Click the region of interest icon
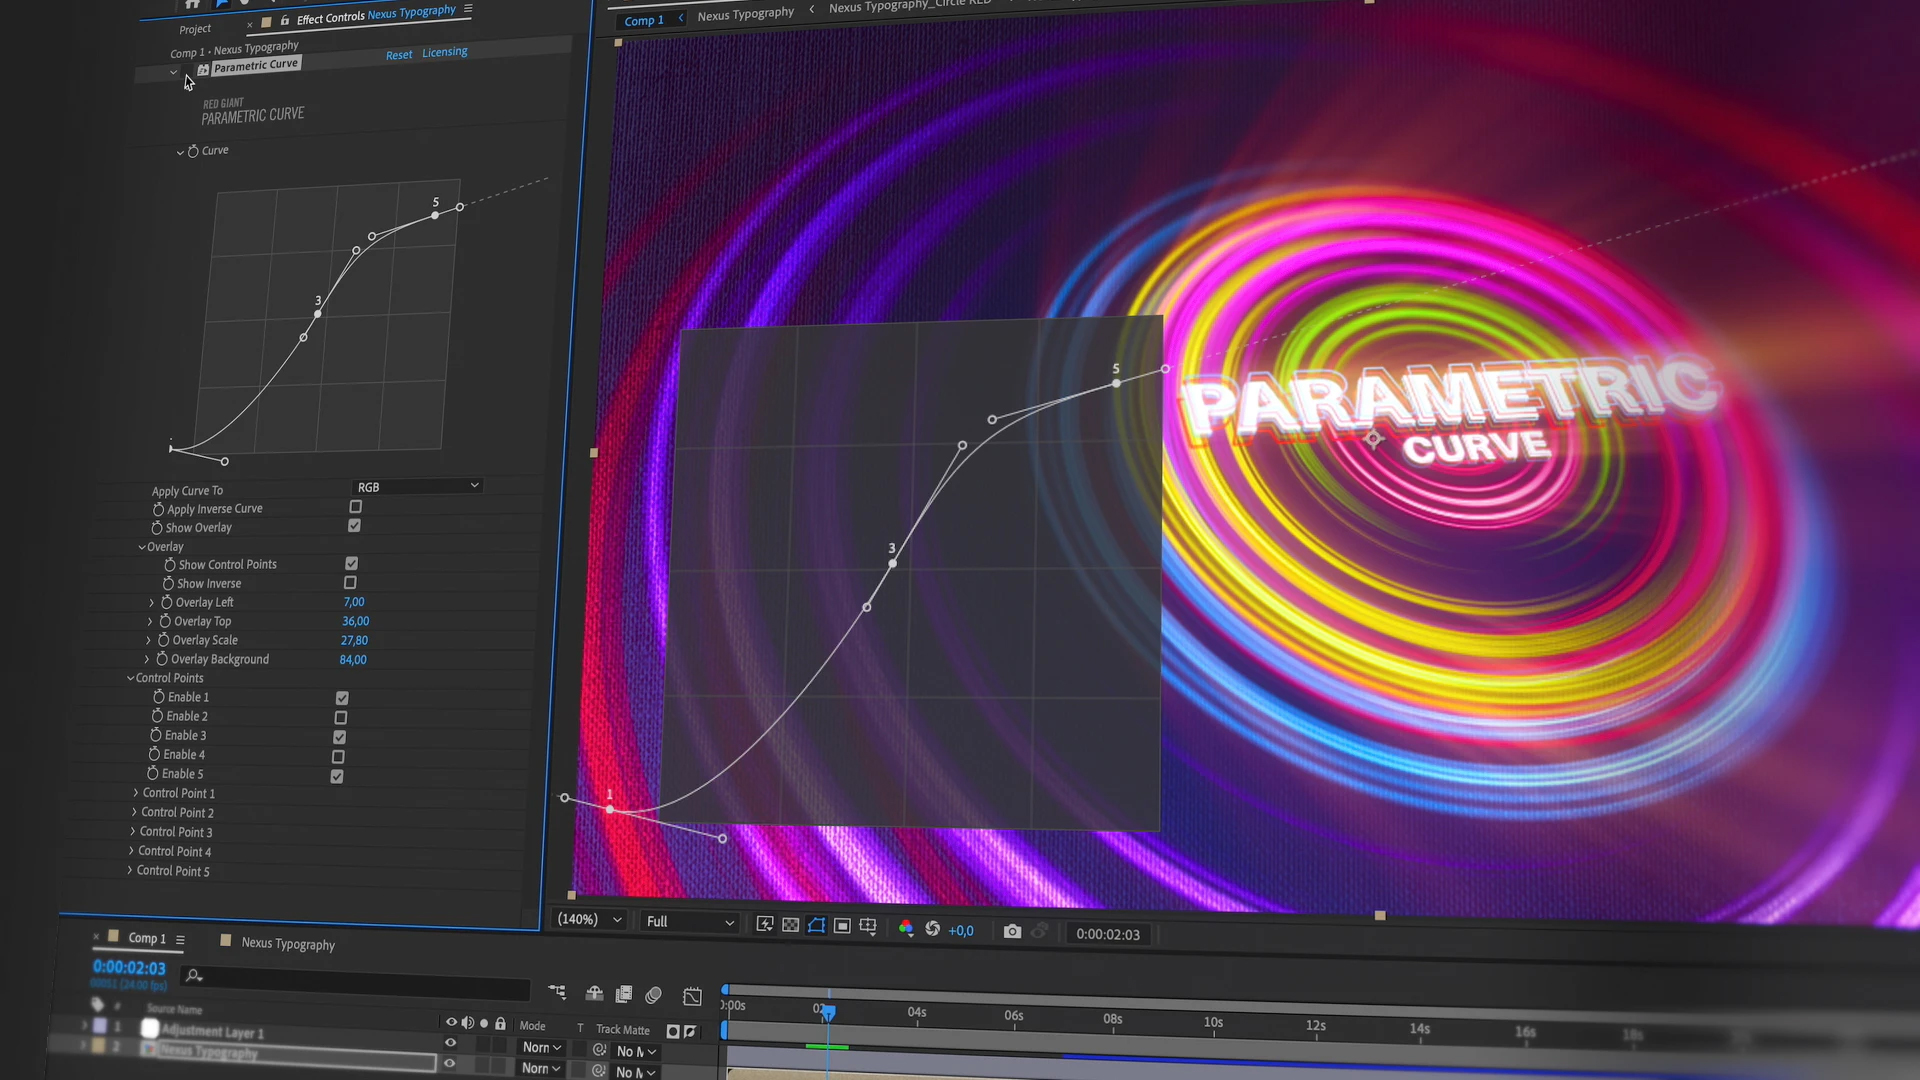The image size is (1920, 1080). click(x=843, y=927)
